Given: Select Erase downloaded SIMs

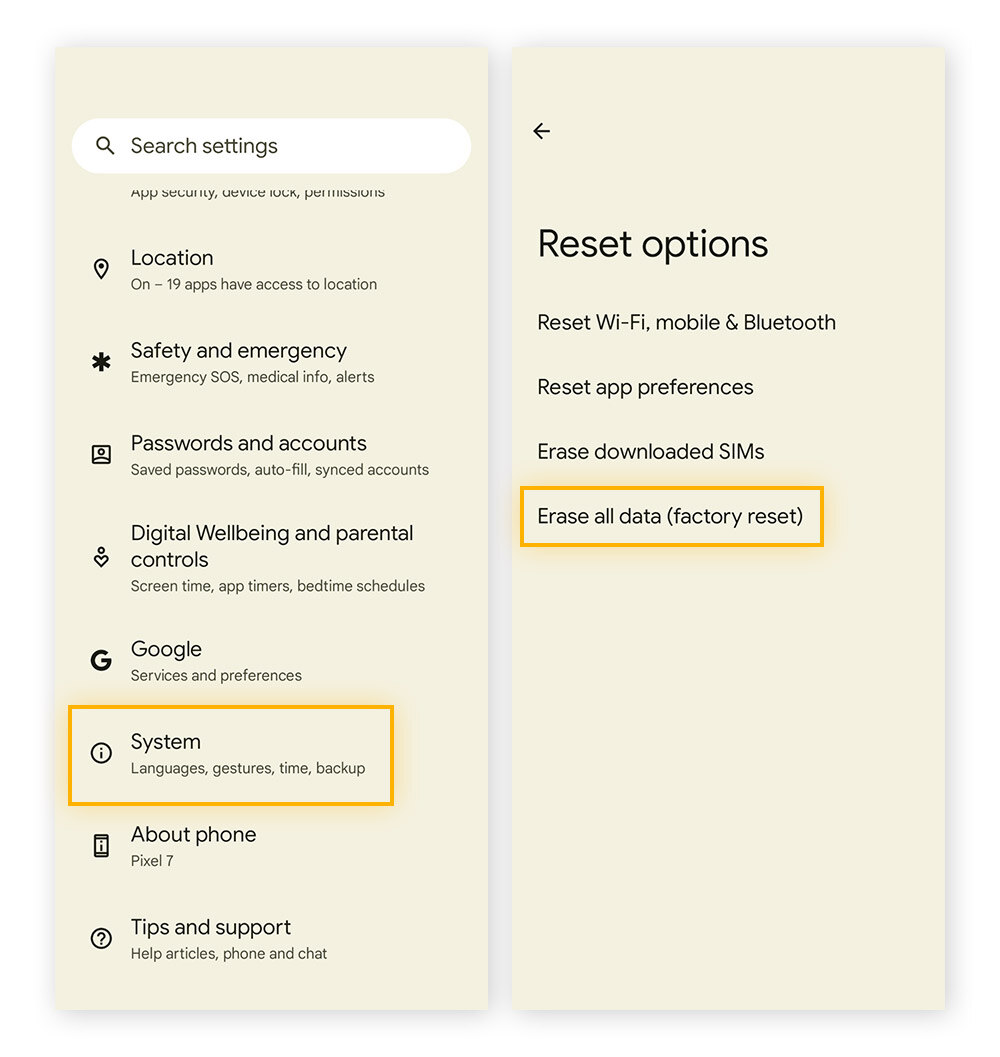Looking at the screenshot, I should point(650,451).
